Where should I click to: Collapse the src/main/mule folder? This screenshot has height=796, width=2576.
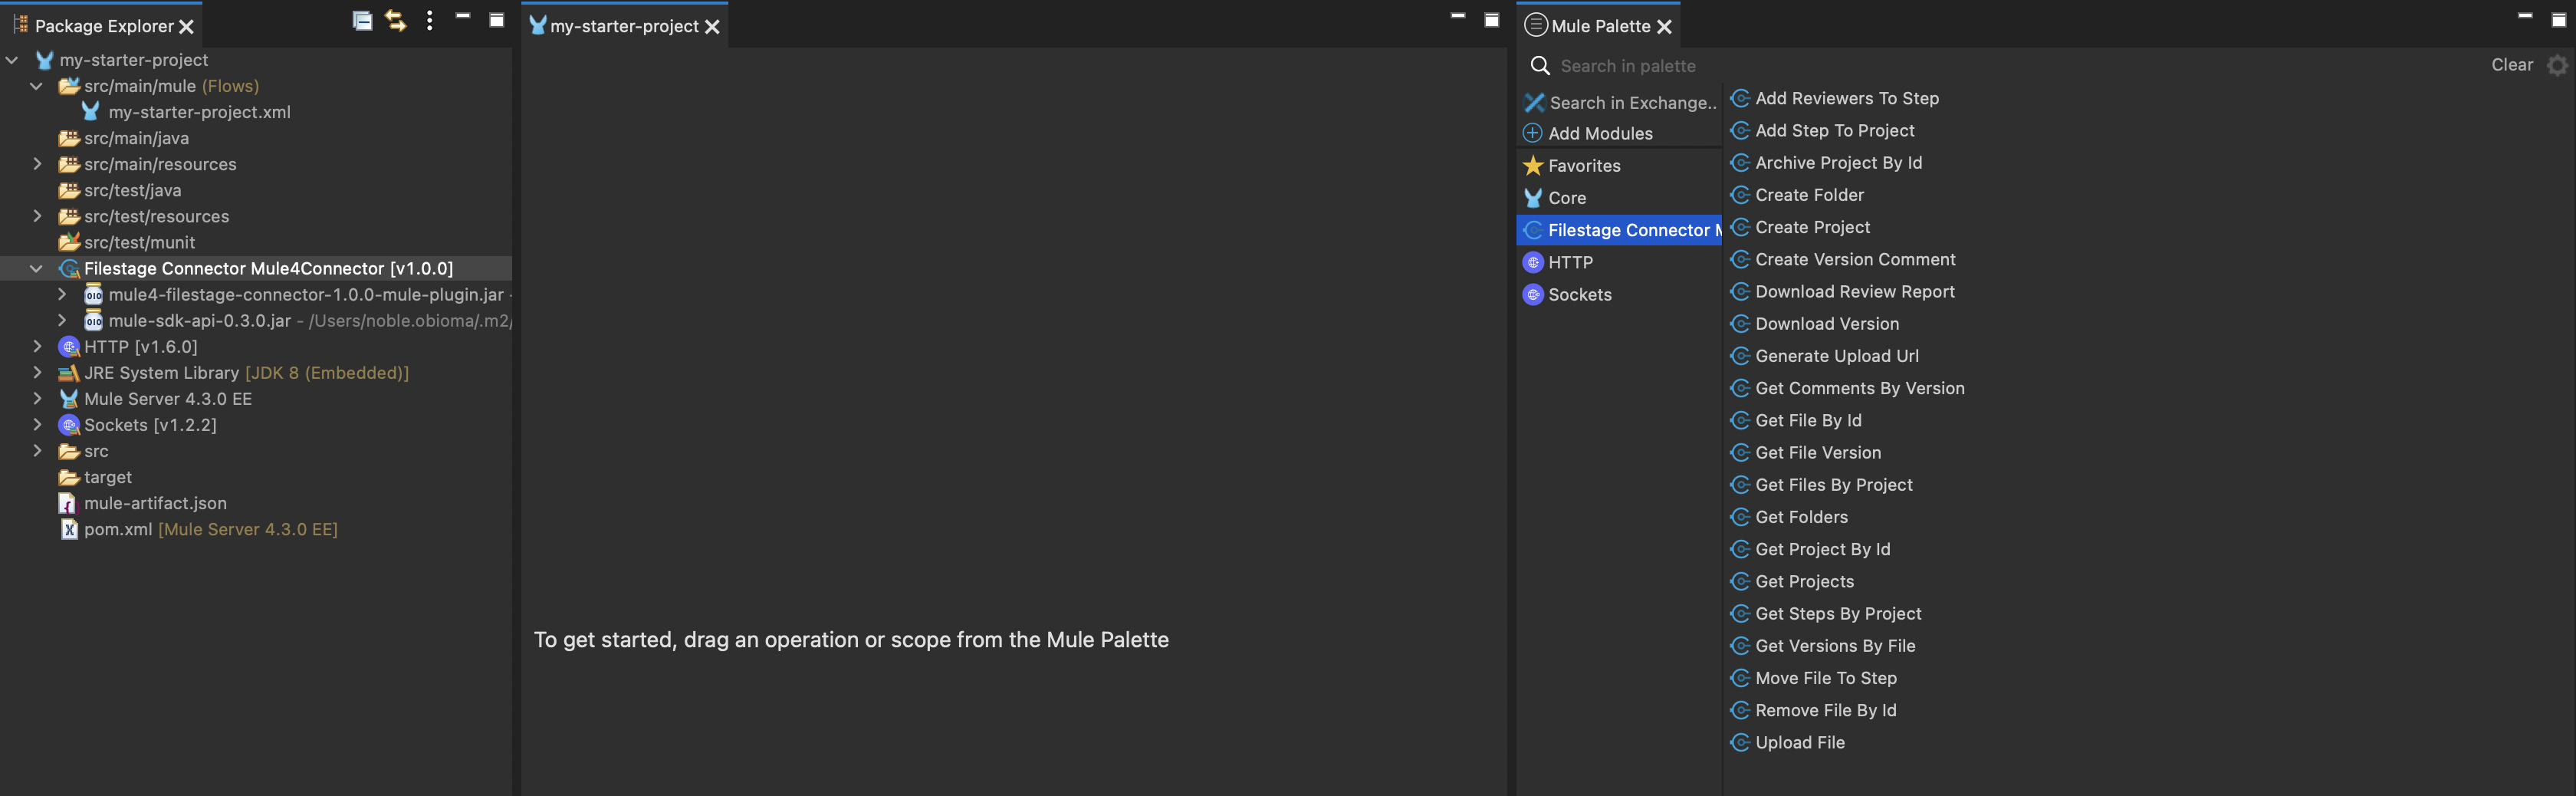[37, 86]
